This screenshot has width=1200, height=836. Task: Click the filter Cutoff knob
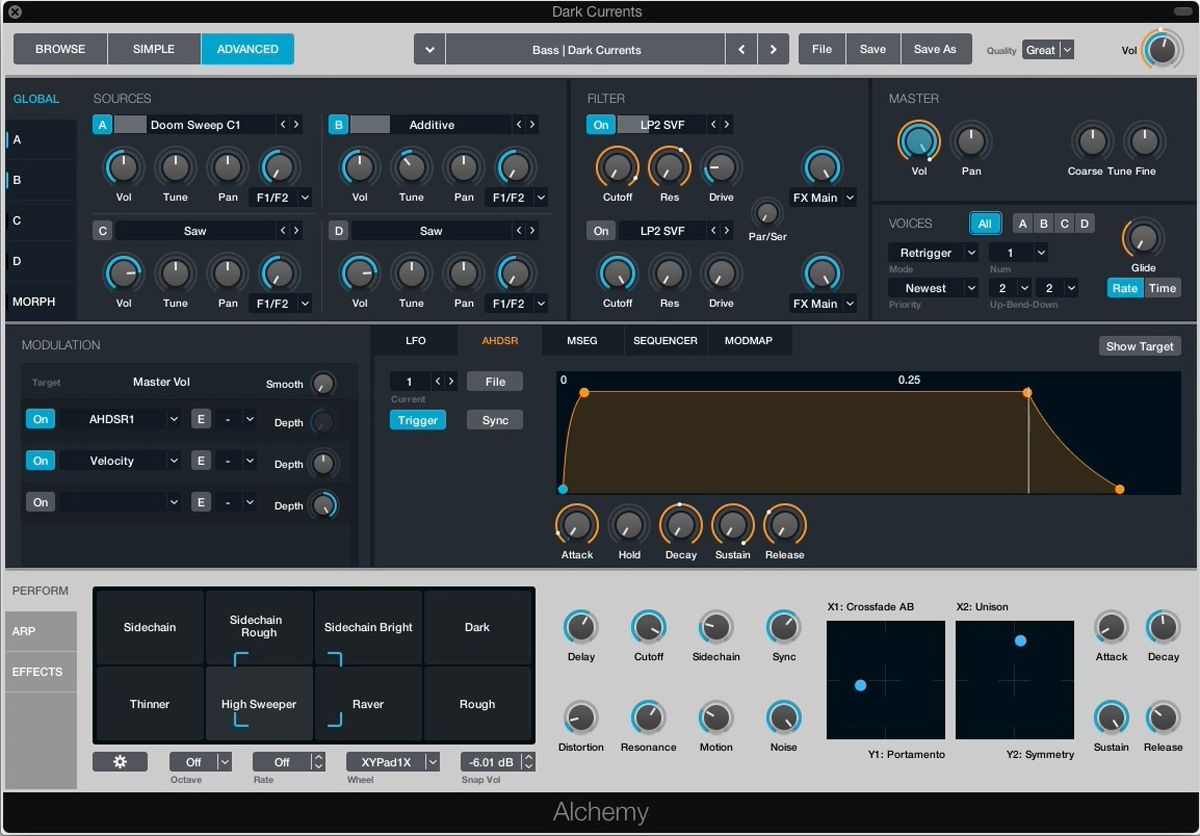click(616, 170)
